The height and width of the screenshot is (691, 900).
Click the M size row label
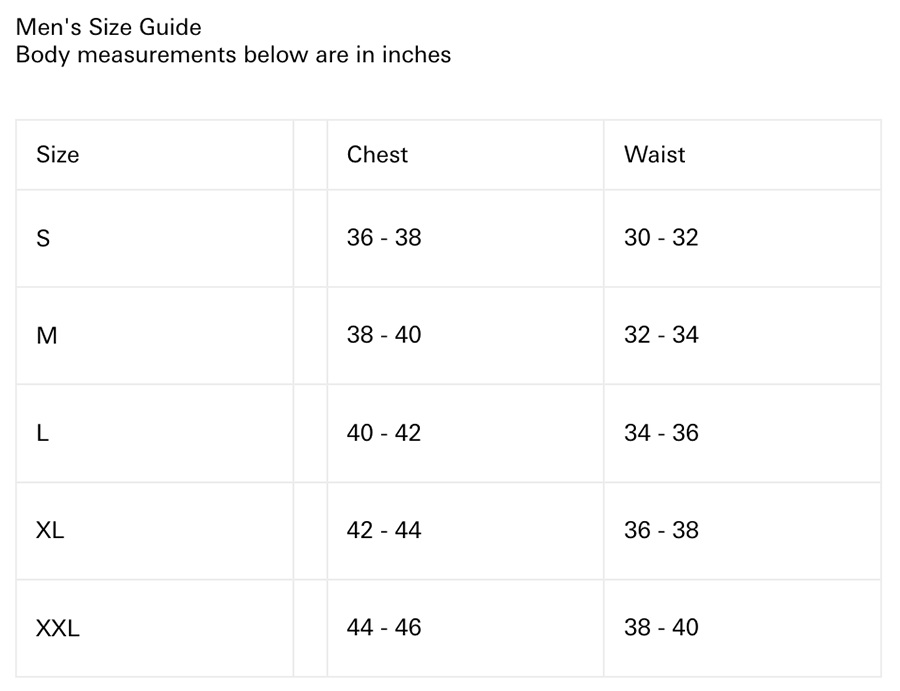click(46, 335)
